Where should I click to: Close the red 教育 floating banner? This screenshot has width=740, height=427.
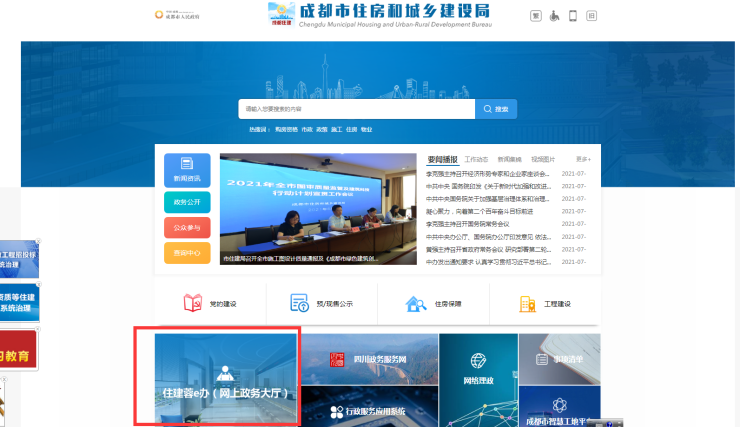coord(38,329)
